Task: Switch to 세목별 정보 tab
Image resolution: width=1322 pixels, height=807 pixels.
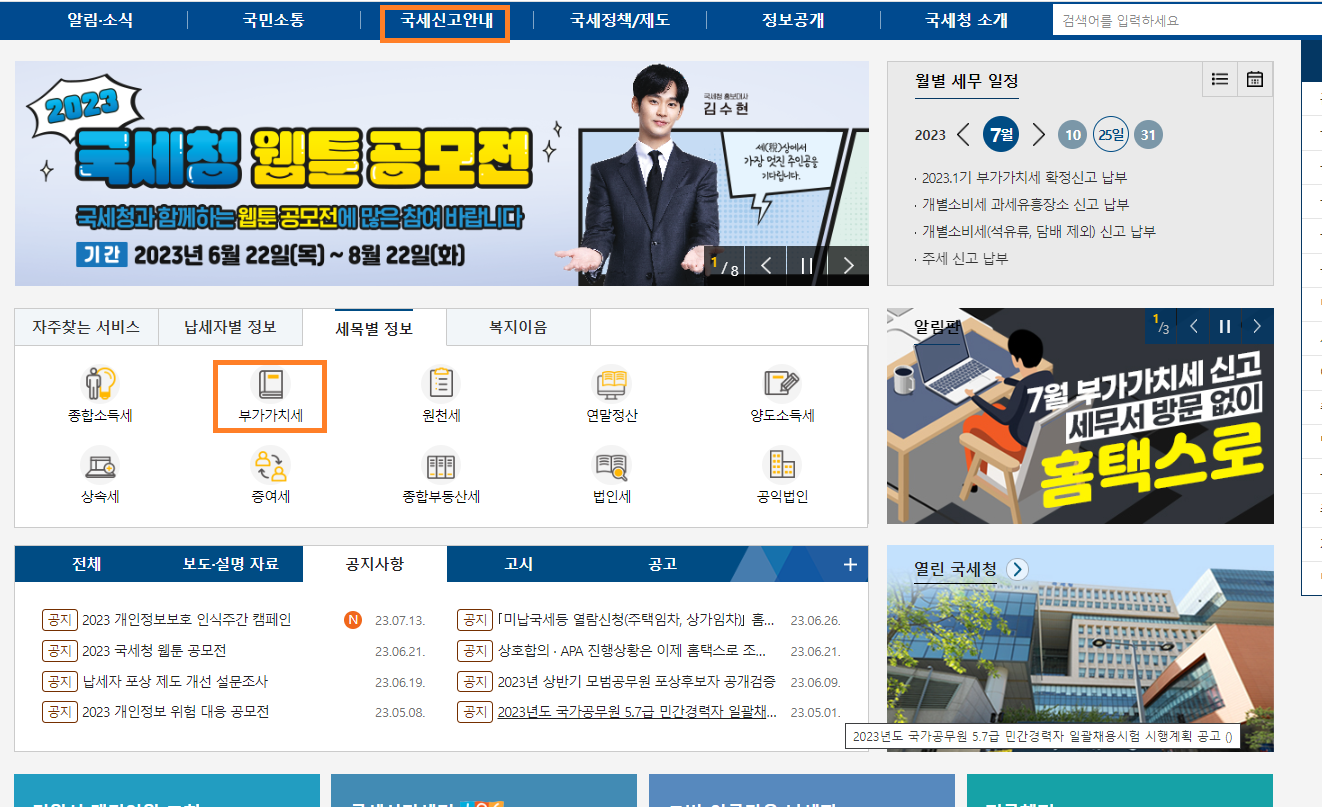Action: coord(374,327)
